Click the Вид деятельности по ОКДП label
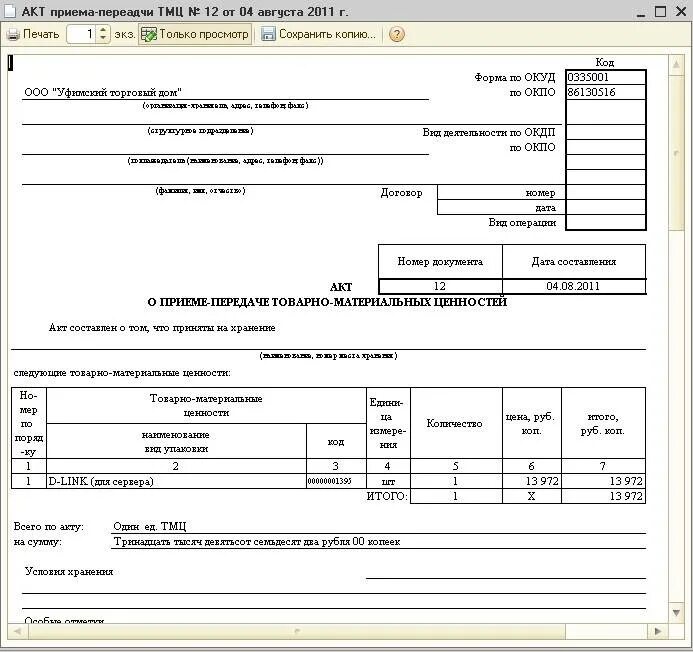Viewport: 693px width, 652px height. click(x=489, y=133)
